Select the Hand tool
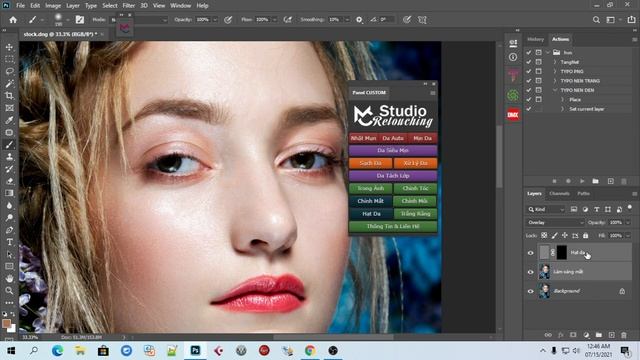Image resolution: width=640 pixels, height=360 pixels. [9, 278]
